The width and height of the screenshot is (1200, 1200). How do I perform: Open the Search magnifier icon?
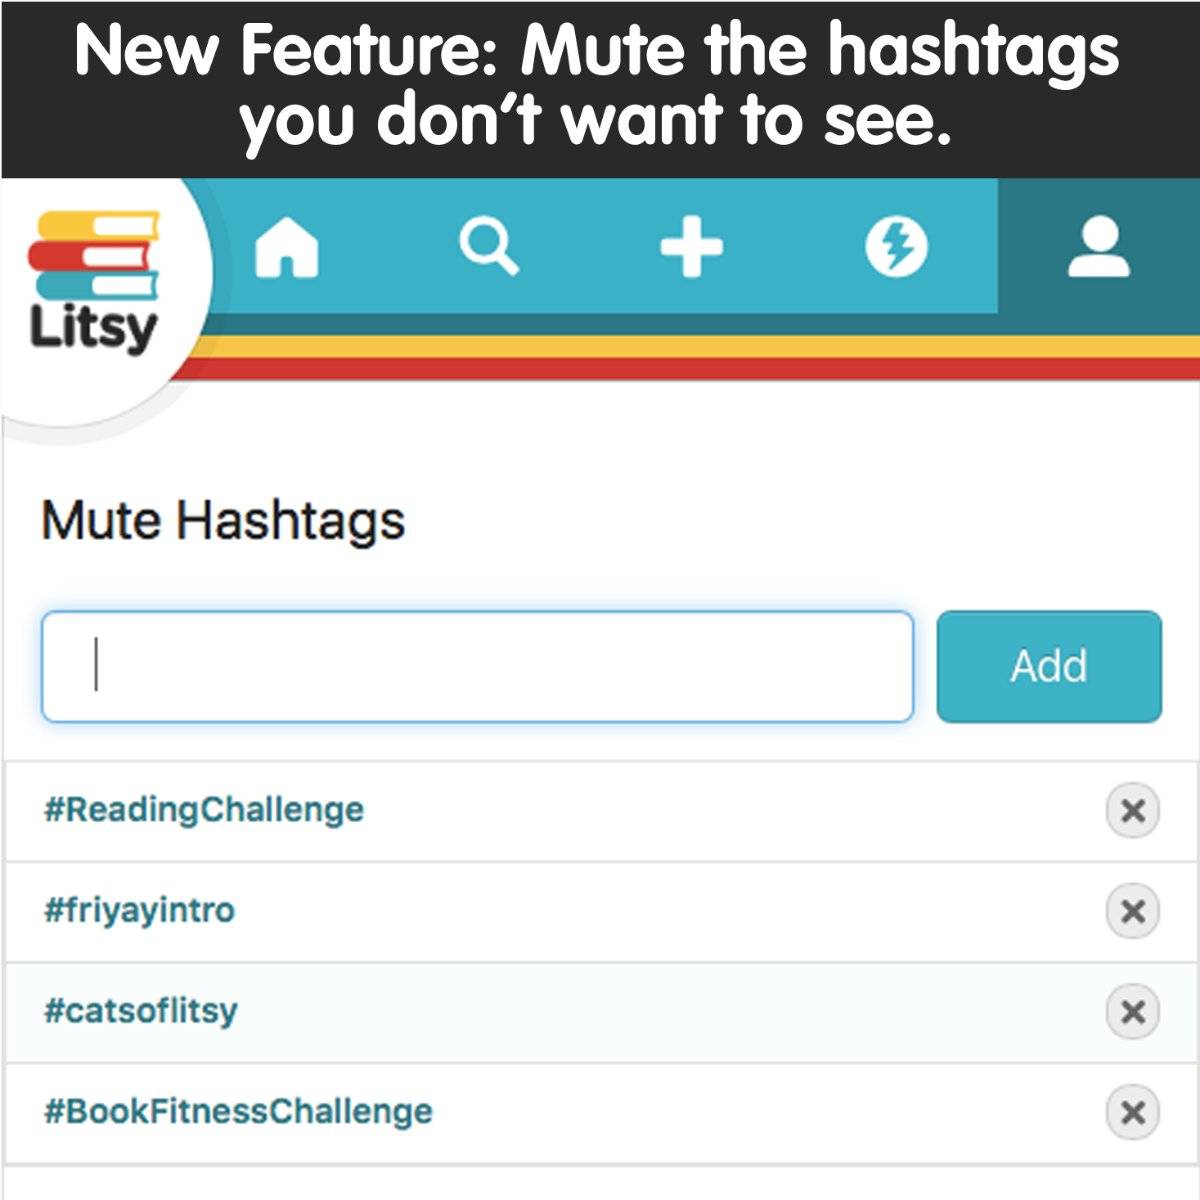click(488, 246)
